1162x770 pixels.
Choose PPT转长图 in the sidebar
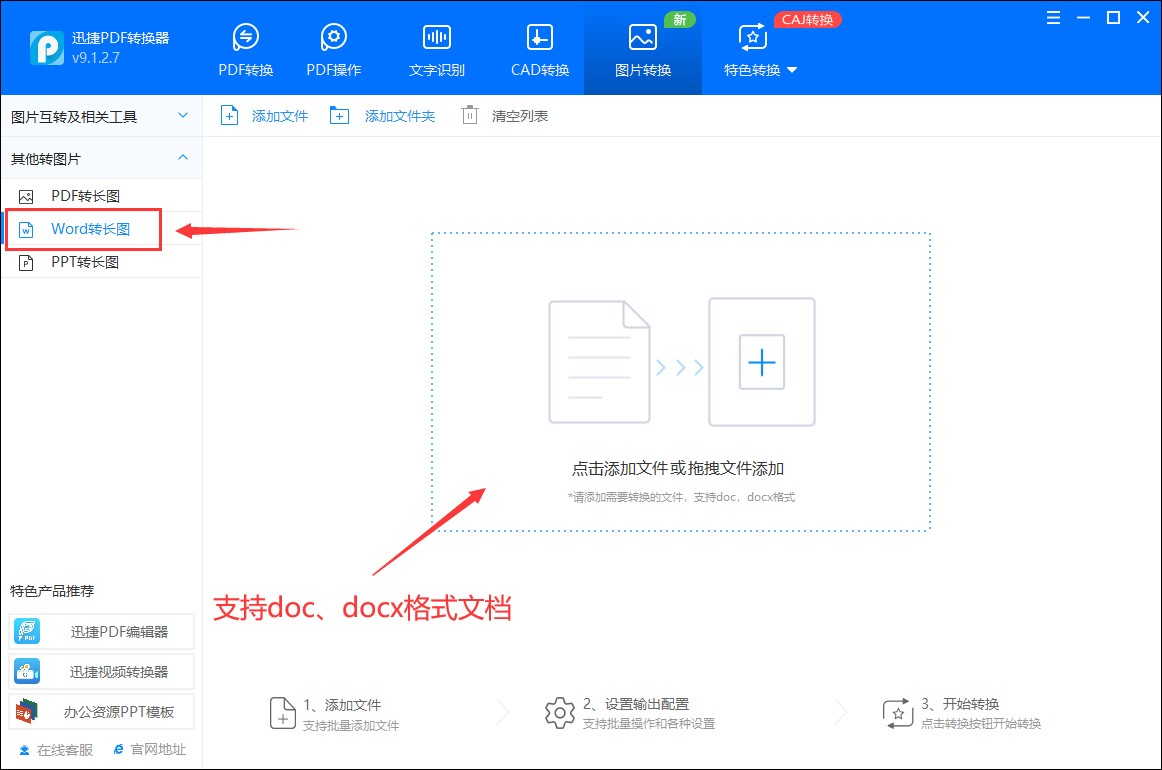click(x=102, y=262)
